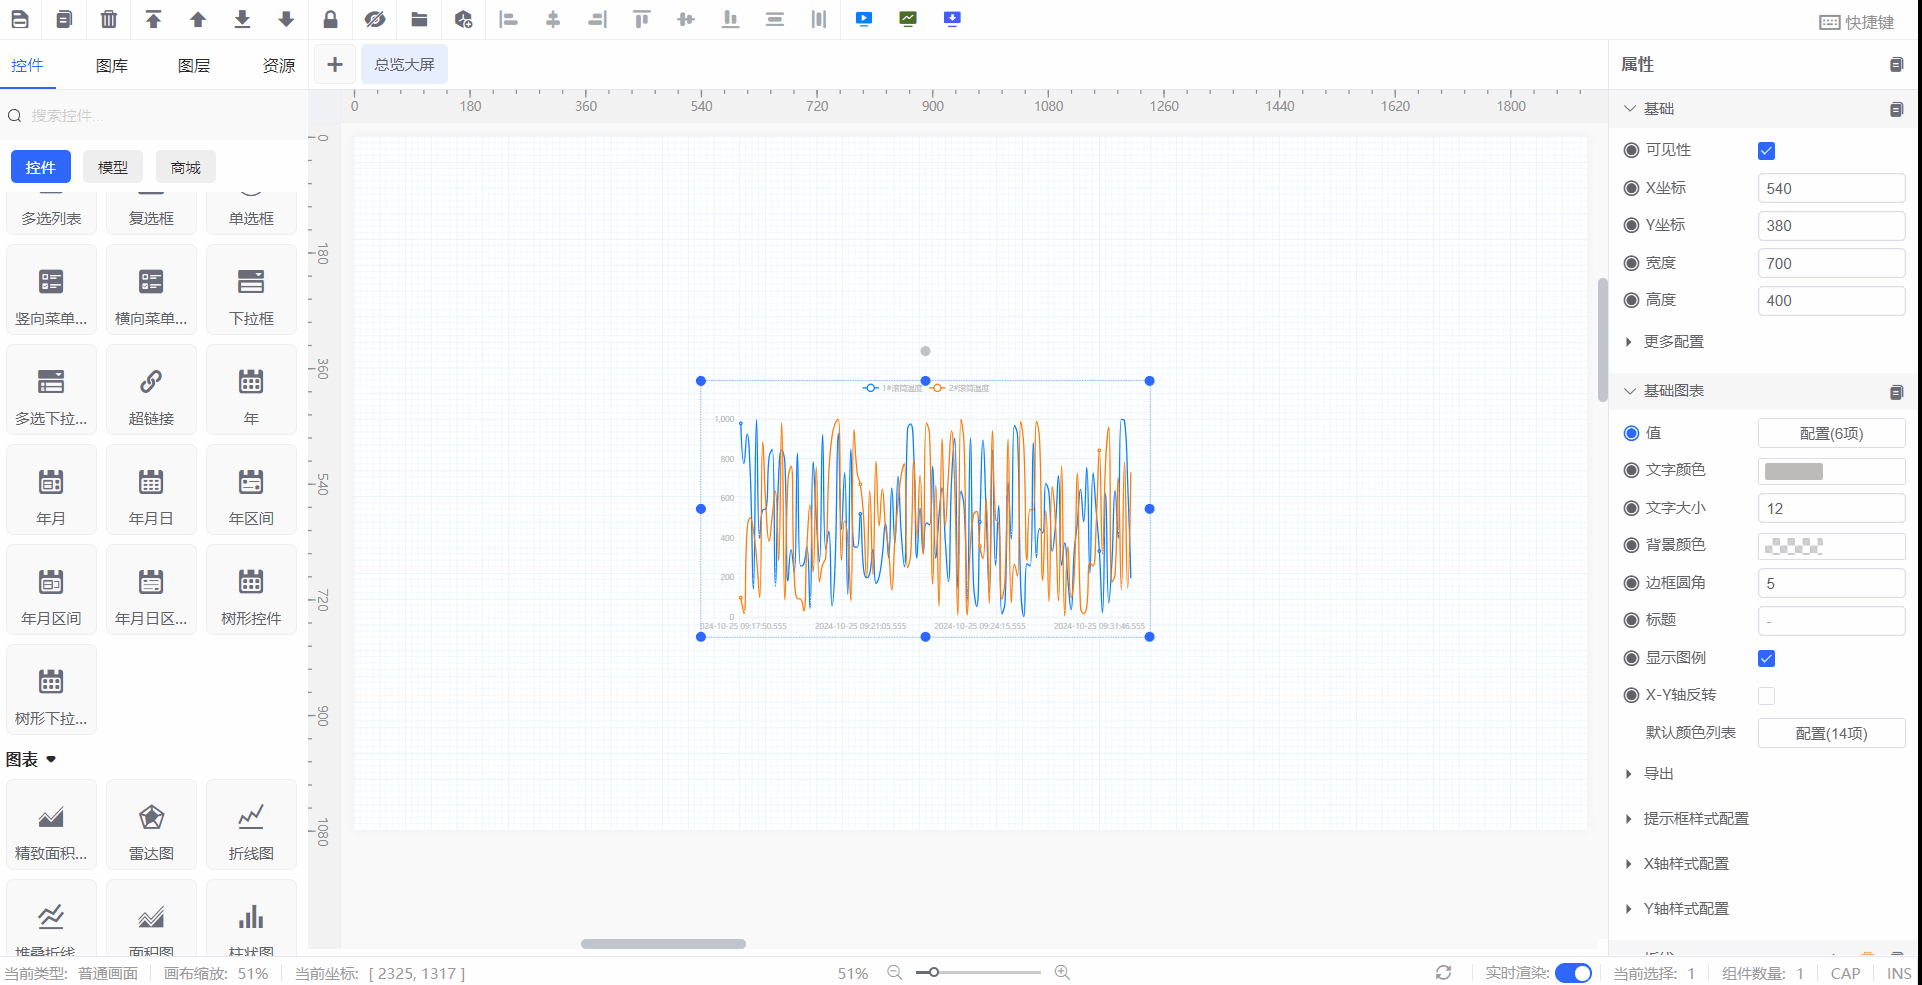
Task: Click the shortcuts (快捷键) button
Action: [1857, 22]
